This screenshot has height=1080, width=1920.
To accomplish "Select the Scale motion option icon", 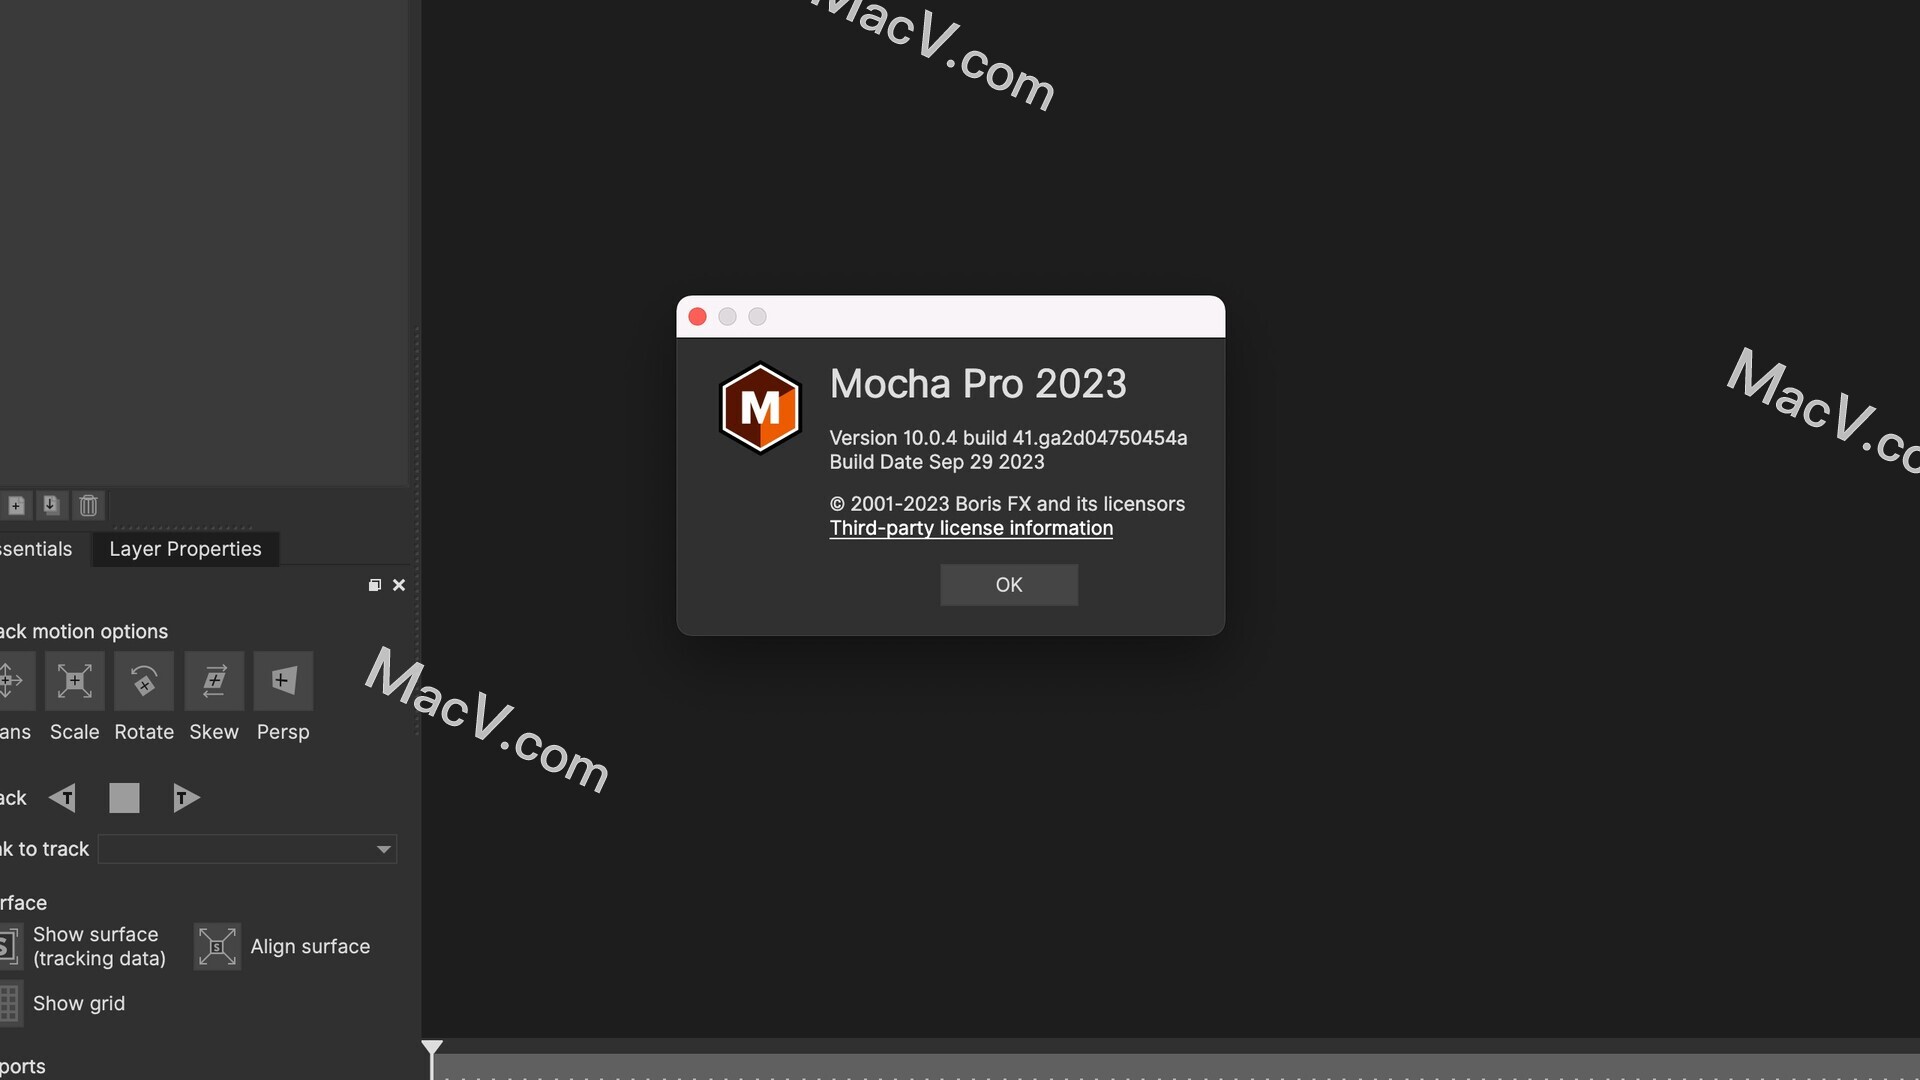I will (x=74, y=680).
